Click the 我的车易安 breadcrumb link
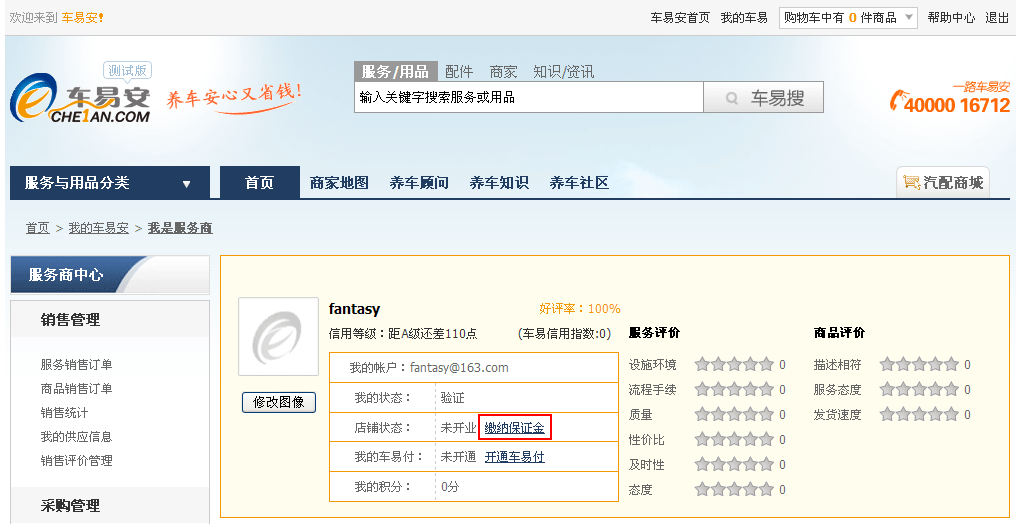The height and width of the screenshot is (527, 1023). click(99, 228)
